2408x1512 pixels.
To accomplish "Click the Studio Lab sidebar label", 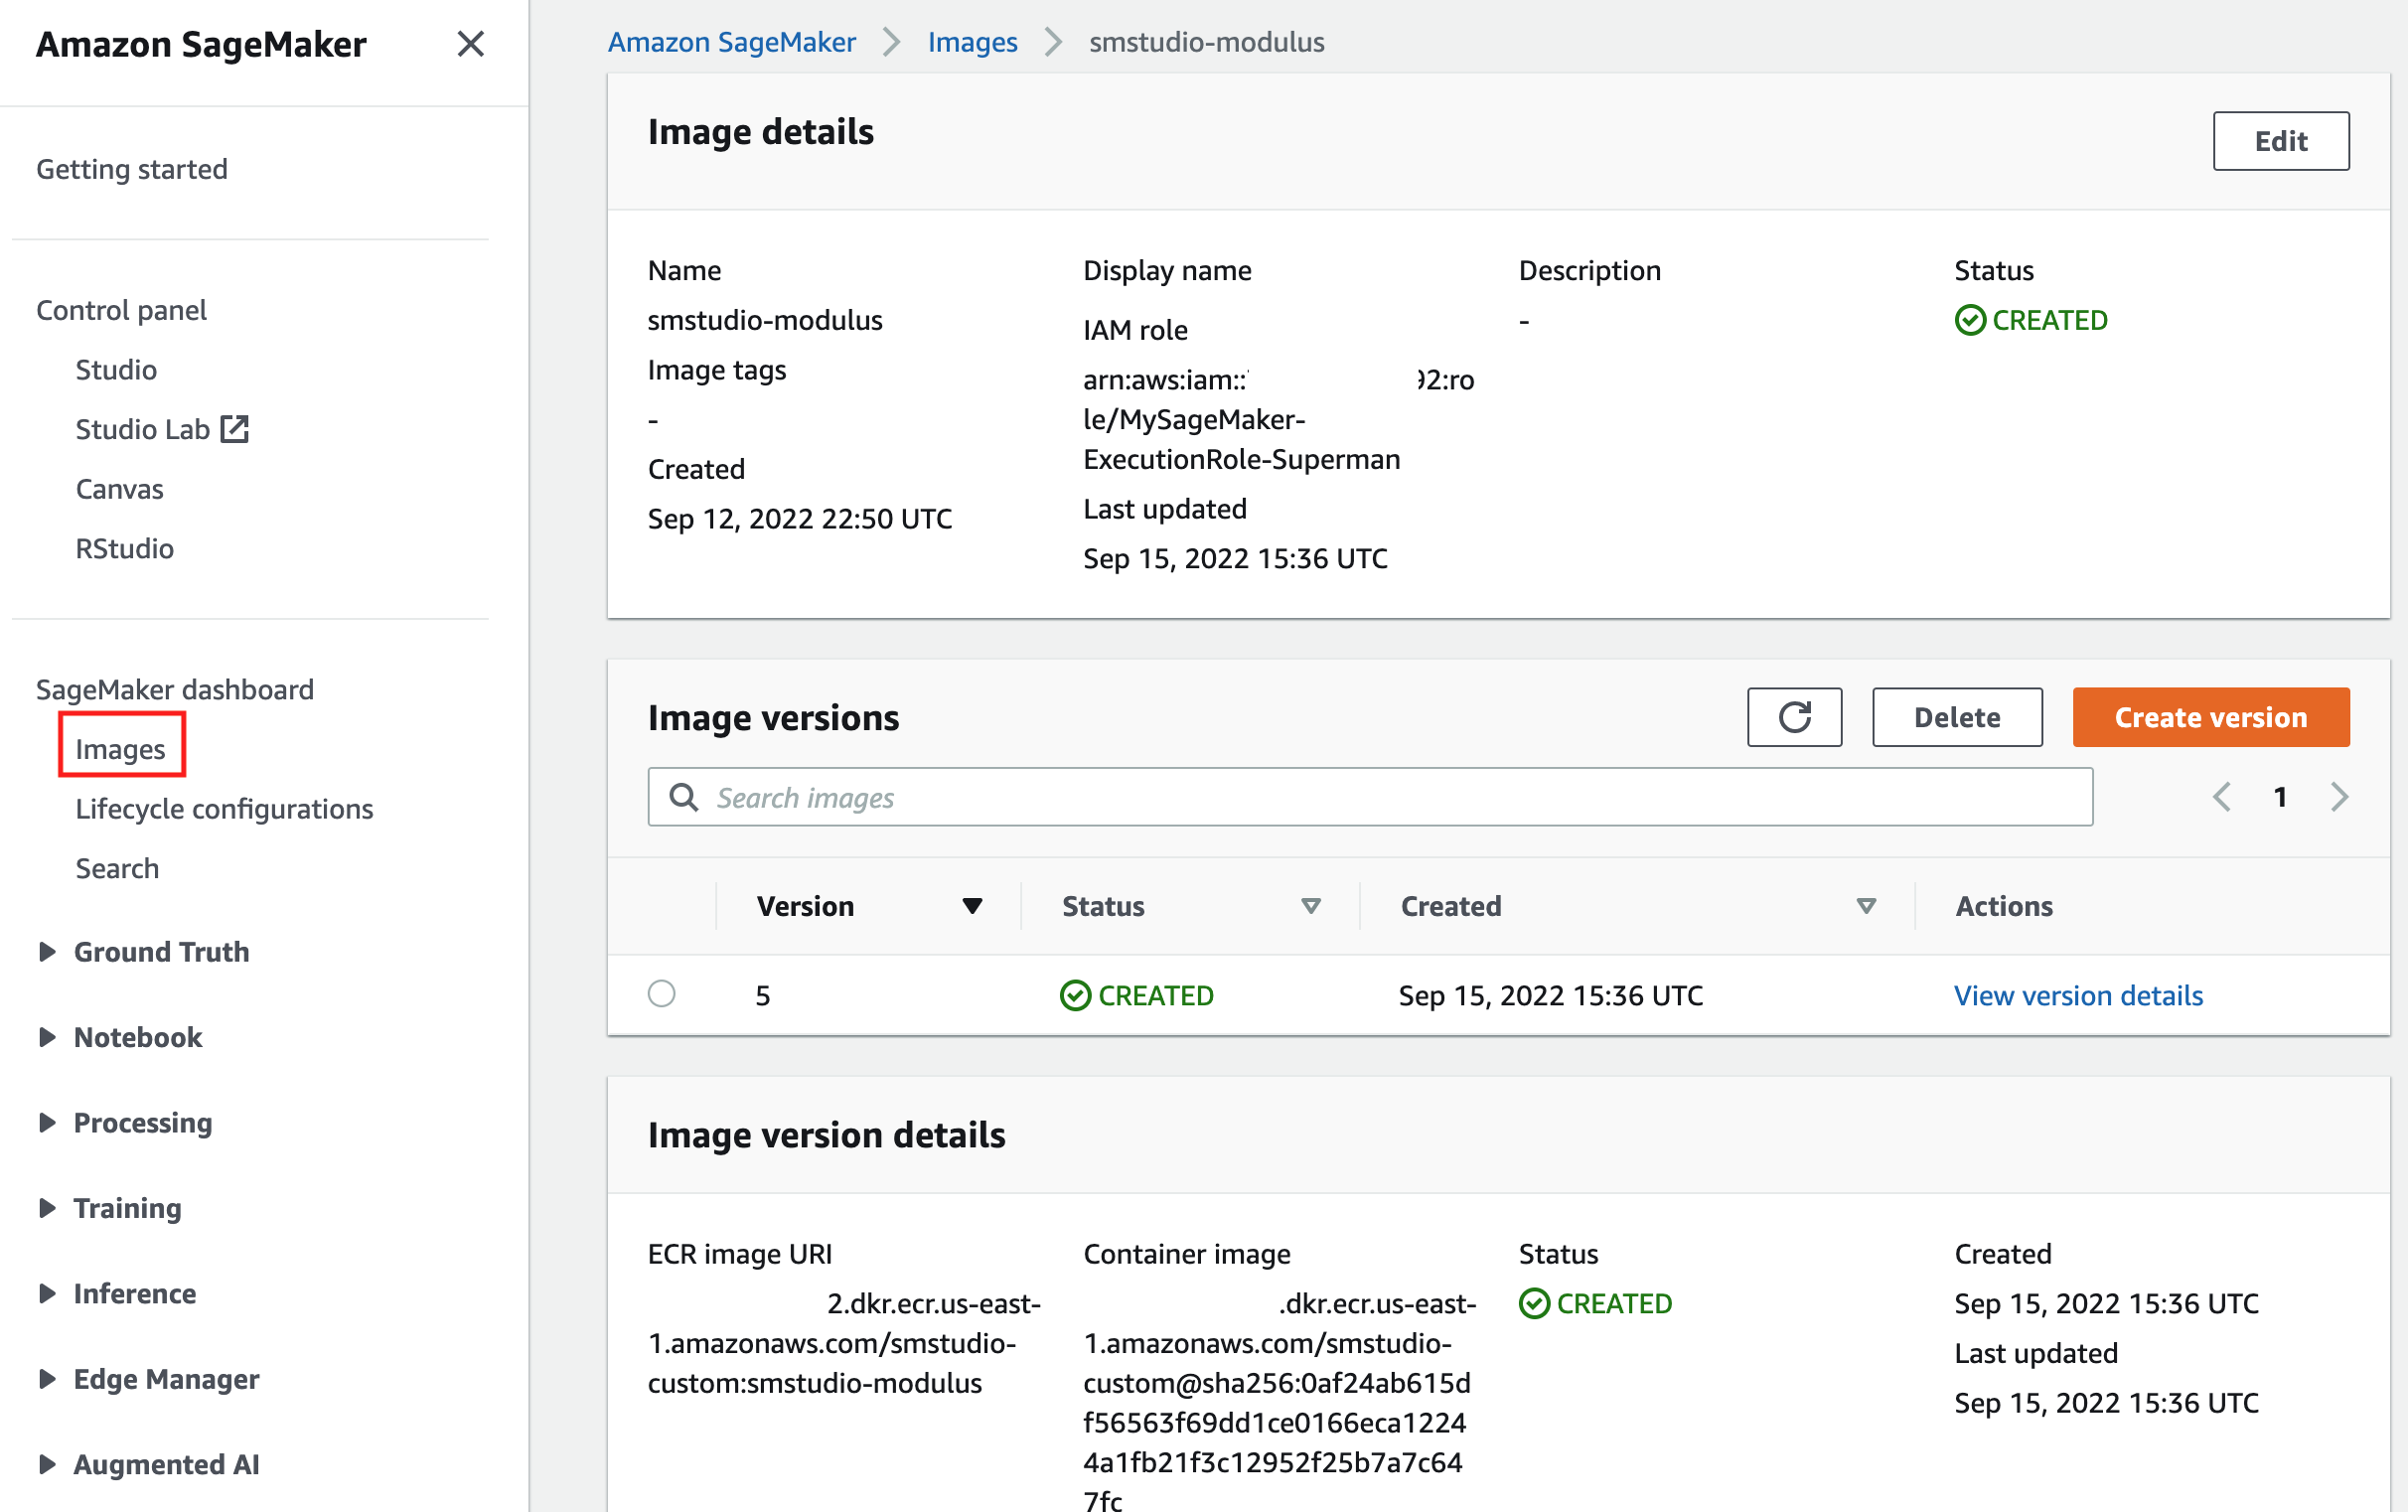I will coord(143,429).
